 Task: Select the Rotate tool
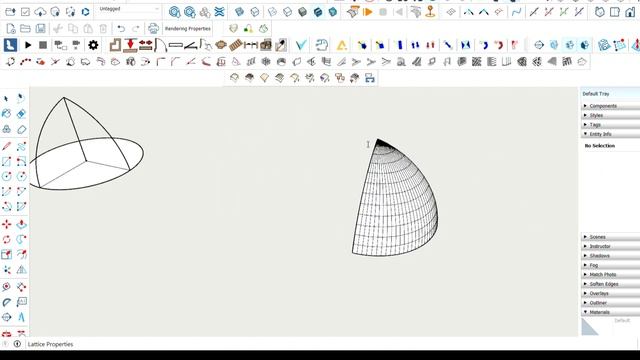pos(7,240)
